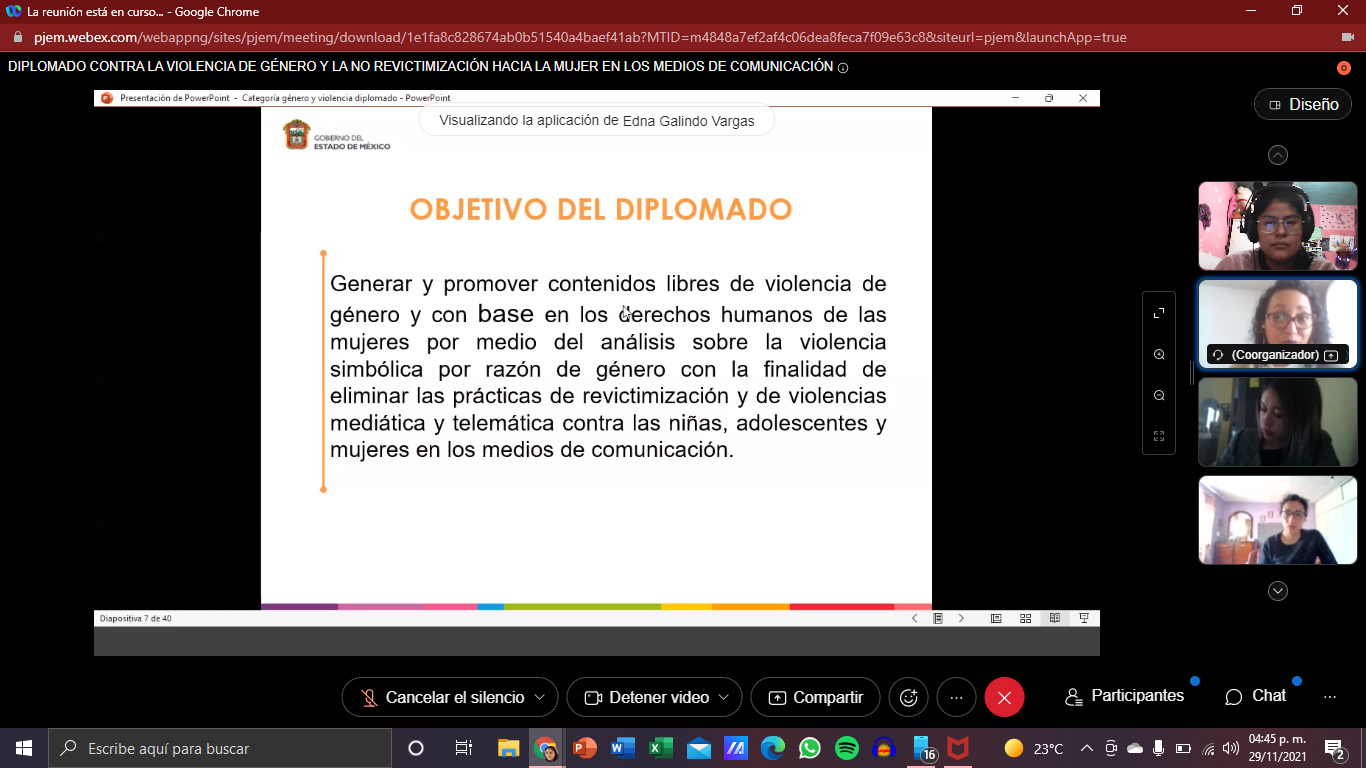Switch to Slide Sorter view icon
This screenshot has width=1366, height=768.
pyautogui.click(x=1025, y=618)
